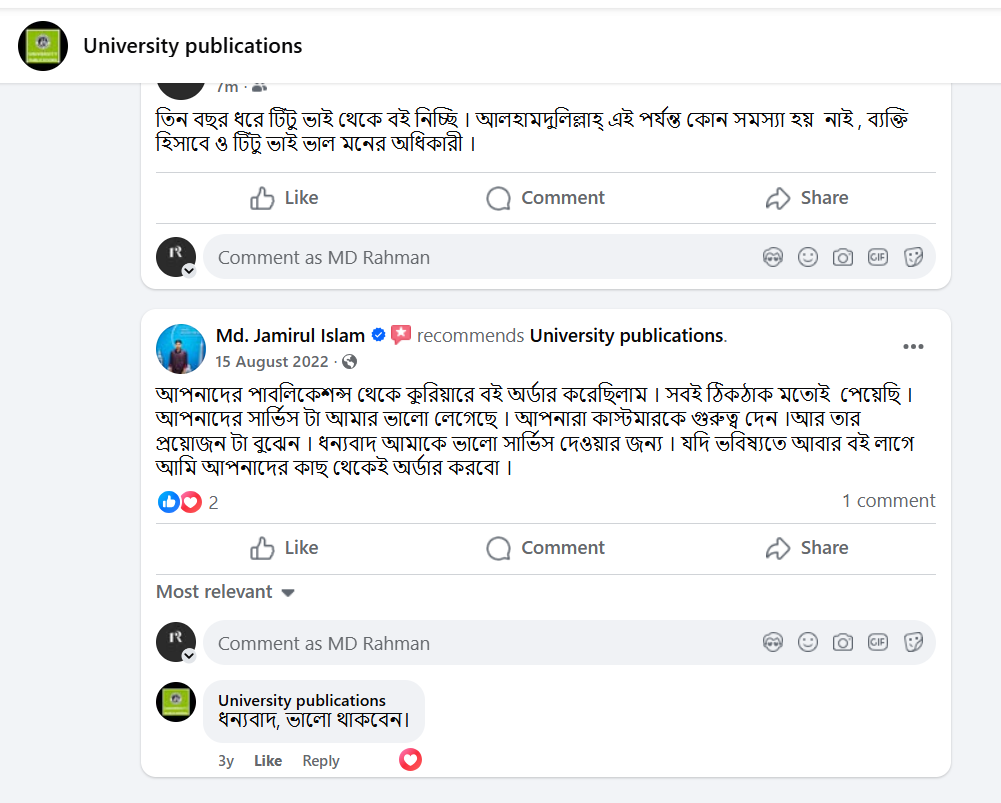Share Md. Jamirul Islam's review
This screenshot has height=803, width=1001.
807,548
